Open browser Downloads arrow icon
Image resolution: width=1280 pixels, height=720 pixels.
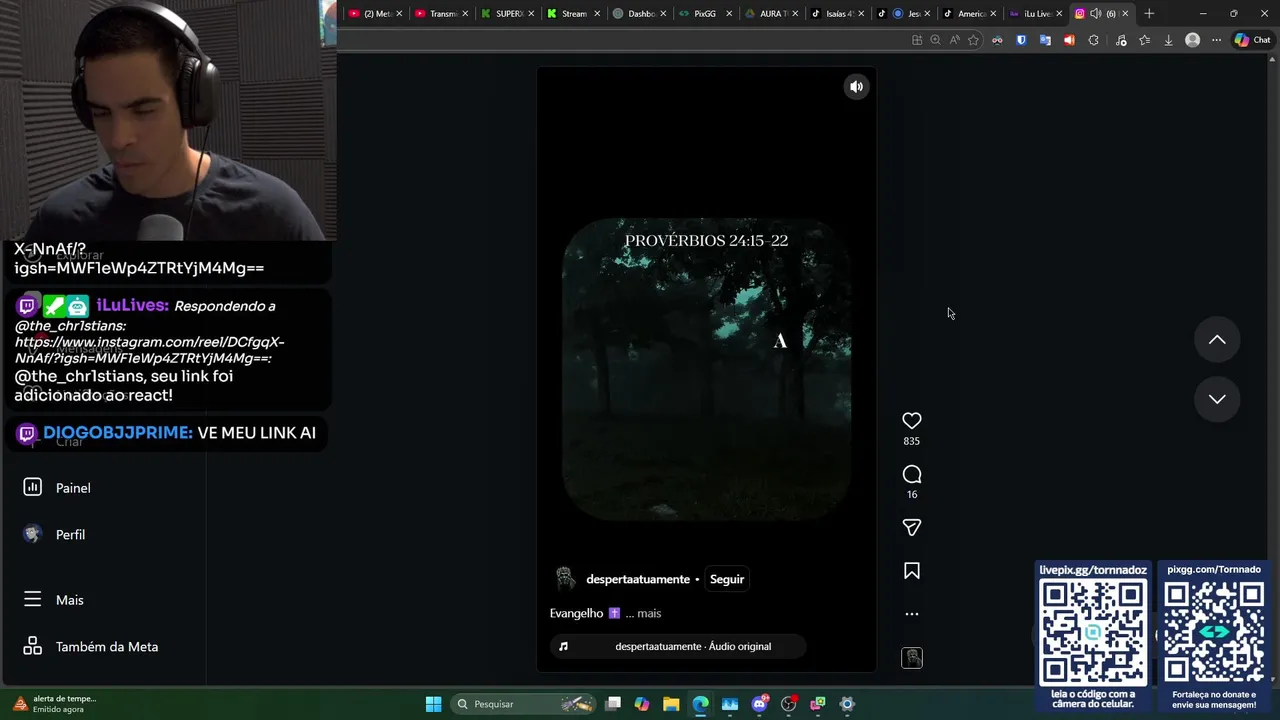tap(1168, 40)
